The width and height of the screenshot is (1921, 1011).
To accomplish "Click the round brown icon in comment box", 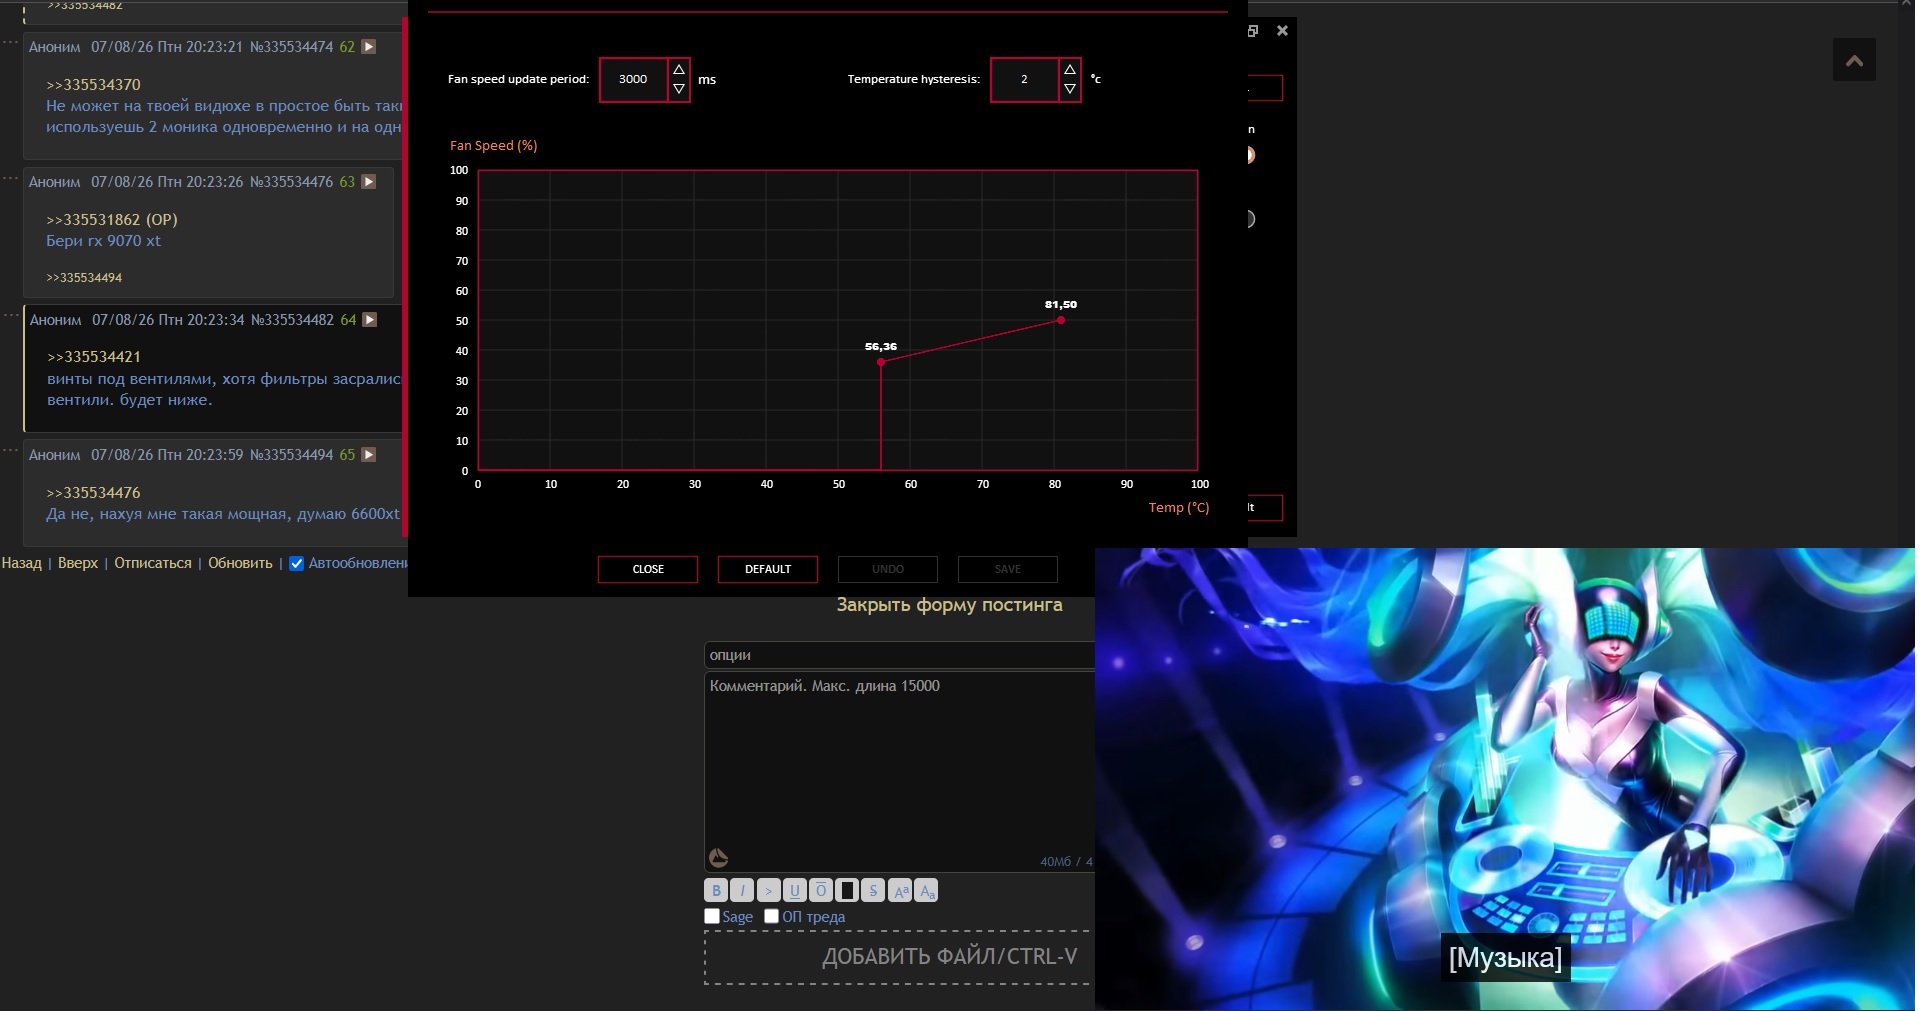I will [718, 858].
